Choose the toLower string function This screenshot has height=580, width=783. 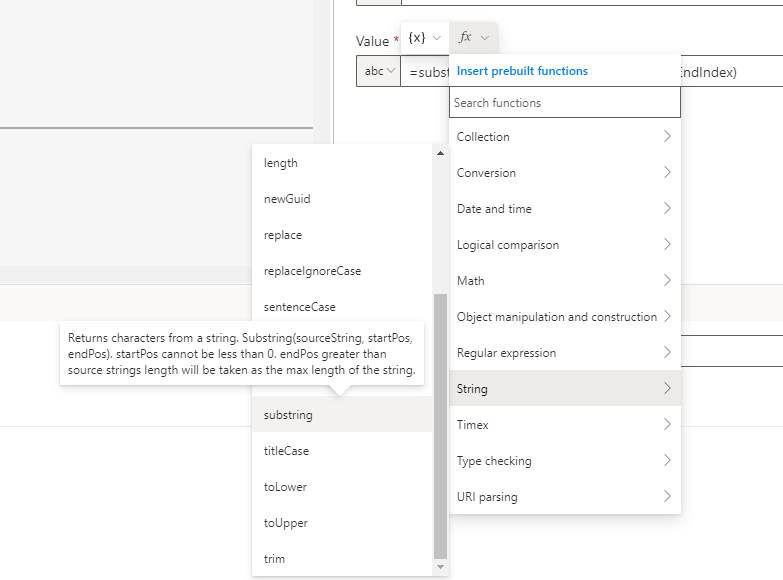(x=285, y=487)
